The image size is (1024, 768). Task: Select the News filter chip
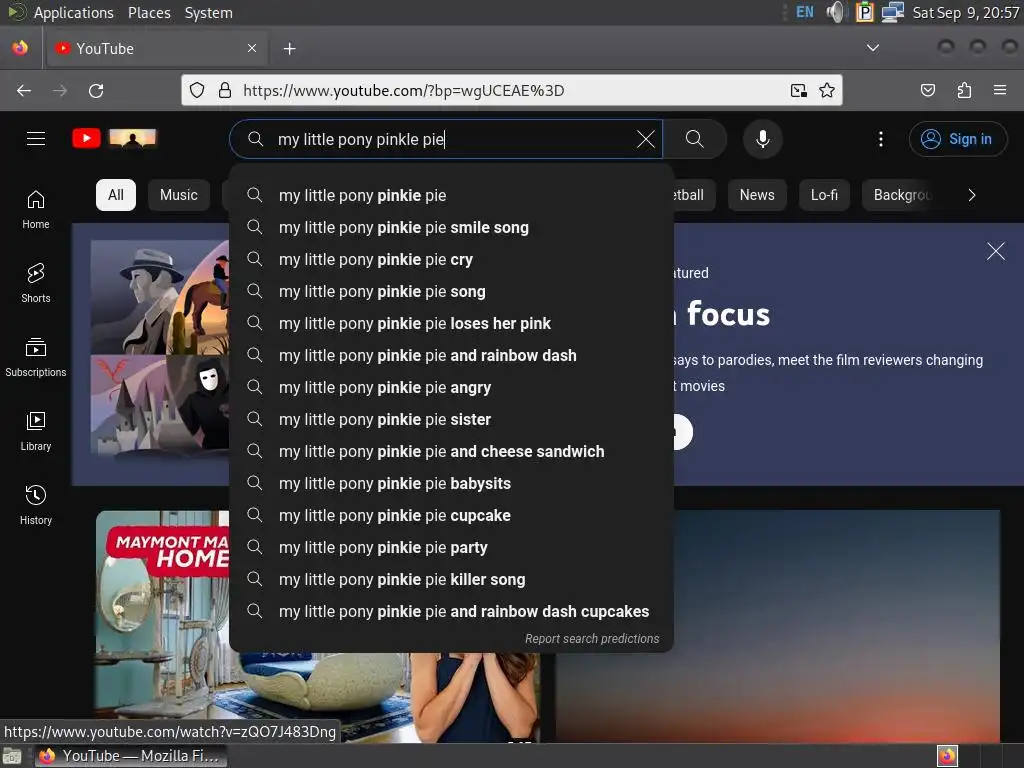[757, 195]
